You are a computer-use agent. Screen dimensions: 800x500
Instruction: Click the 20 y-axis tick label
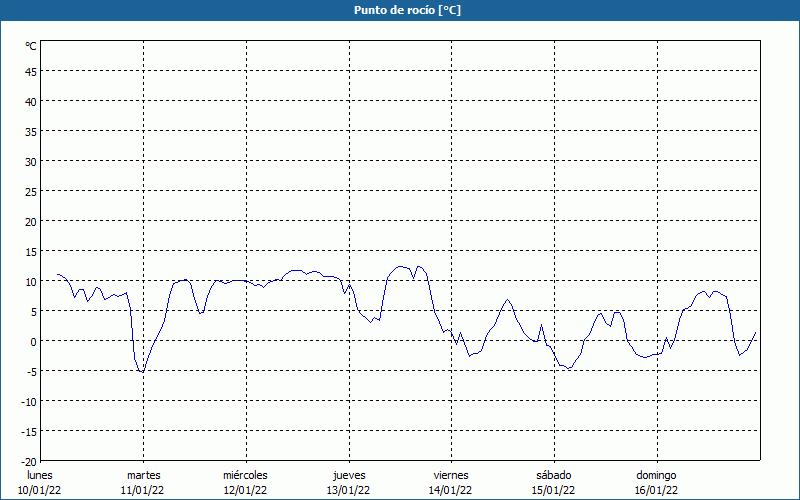click(x=31, y=221)
